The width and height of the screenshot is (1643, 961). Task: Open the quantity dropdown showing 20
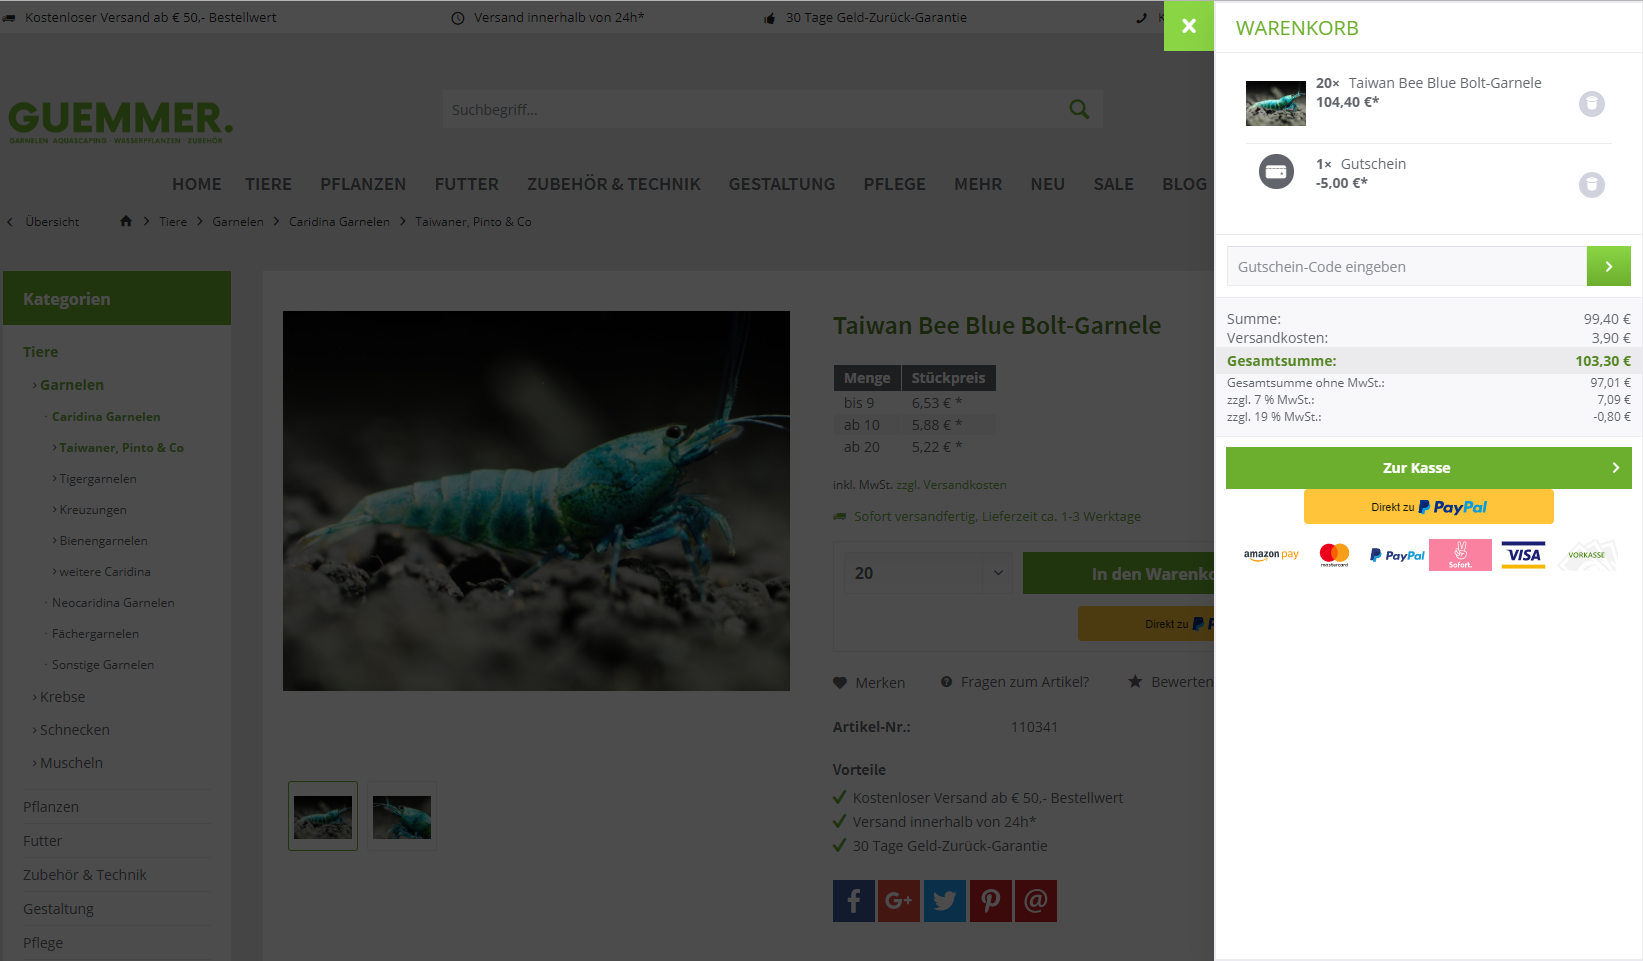point(929,573)
